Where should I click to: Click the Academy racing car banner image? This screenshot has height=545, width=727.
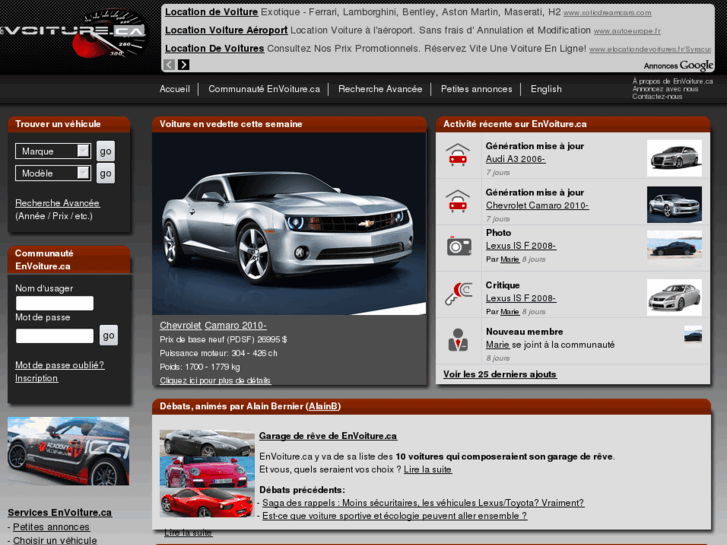[68, 451]
